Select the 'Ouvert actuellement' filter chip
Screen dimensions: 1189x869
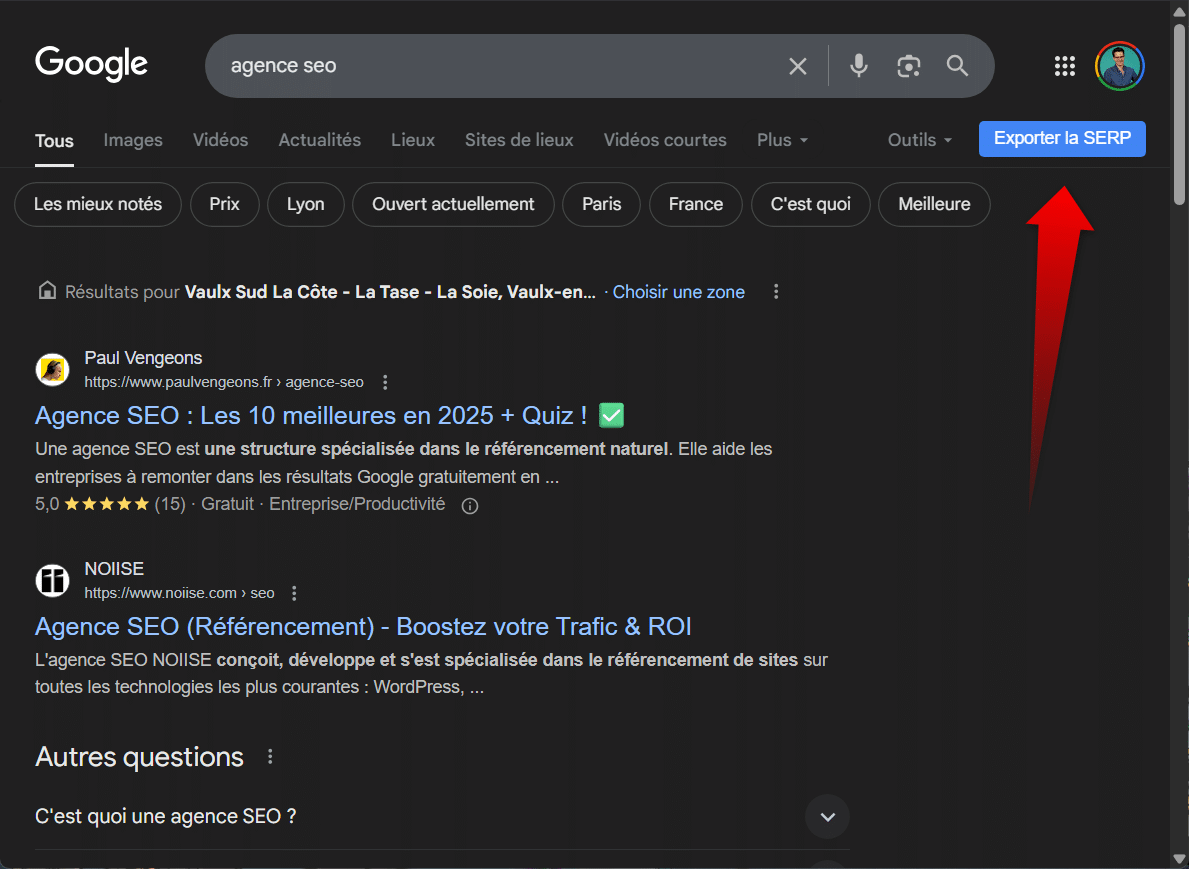point(453,204)
